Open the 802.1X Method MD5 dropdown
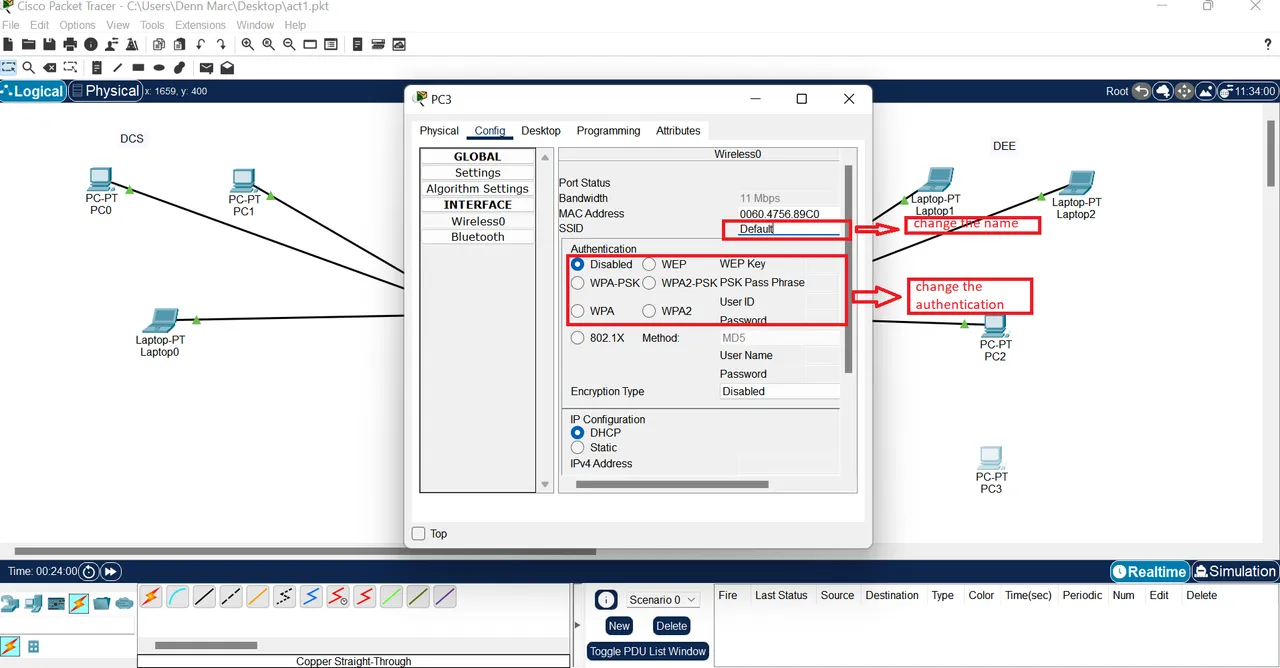This screenshot has width=1280, height=668. coord(780,338)
